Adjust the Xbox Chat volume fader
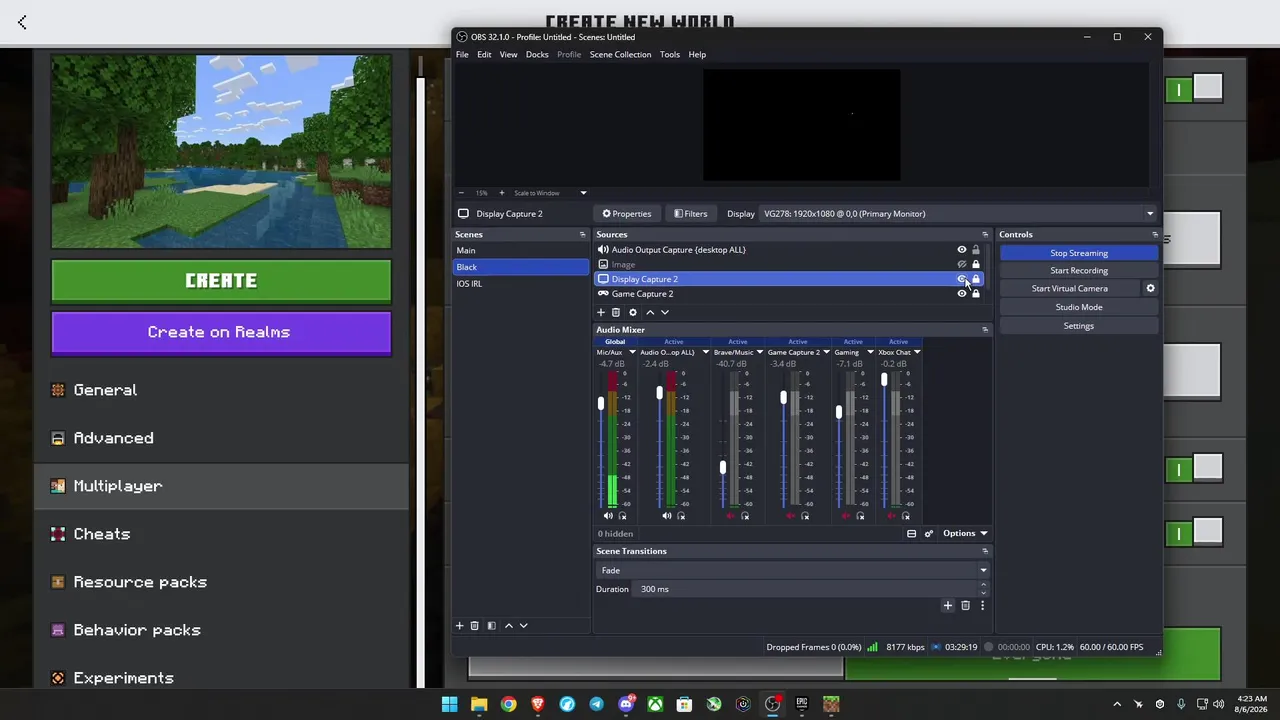This screenshot has height=720, width=1280. pos(884,380)
